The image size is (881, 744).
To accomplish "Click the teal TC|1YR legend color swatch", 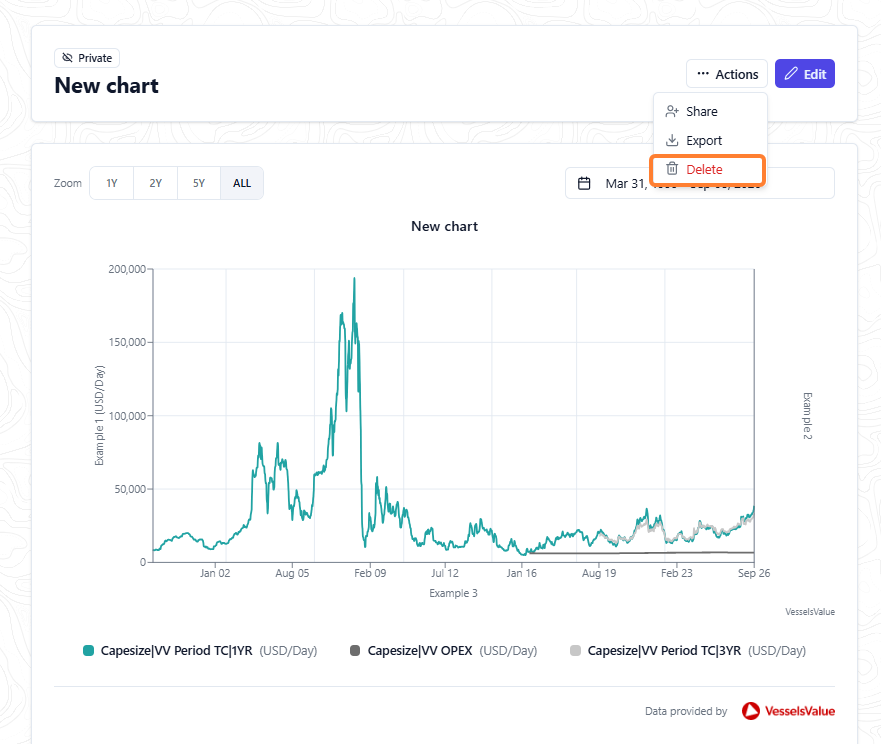I will [88, 651].
